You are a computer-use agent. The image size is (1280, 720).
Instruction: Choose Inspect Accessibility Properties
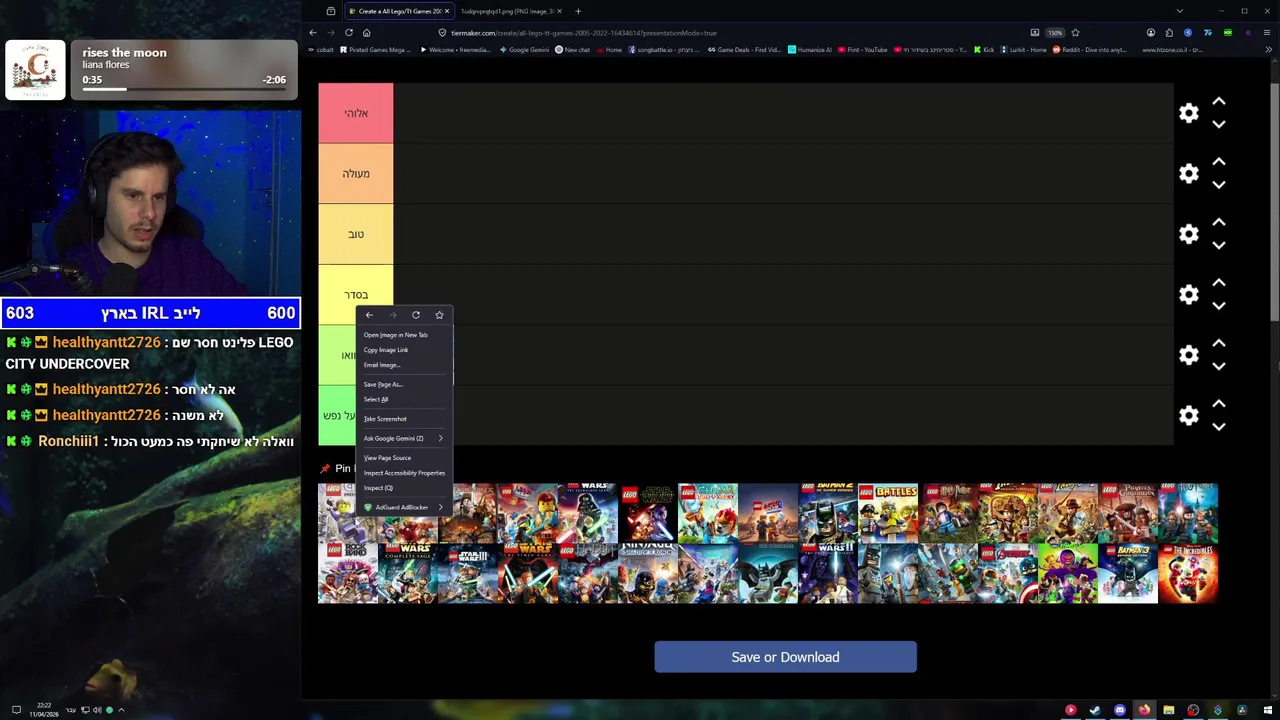point(404,473)
